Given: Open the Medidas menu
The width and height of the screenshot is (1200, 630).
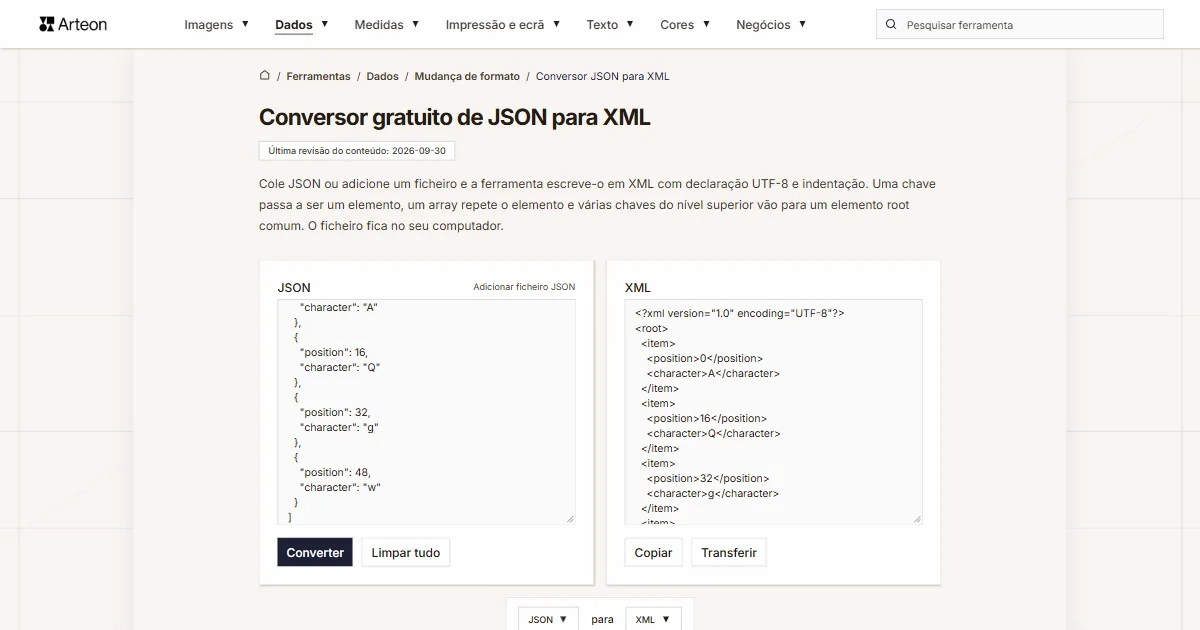Looking at the screenshot, I should 387,24.
